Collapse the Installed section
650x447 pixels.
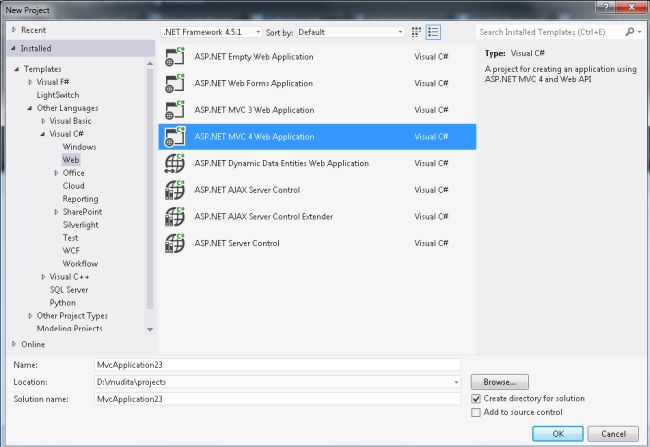13,48
